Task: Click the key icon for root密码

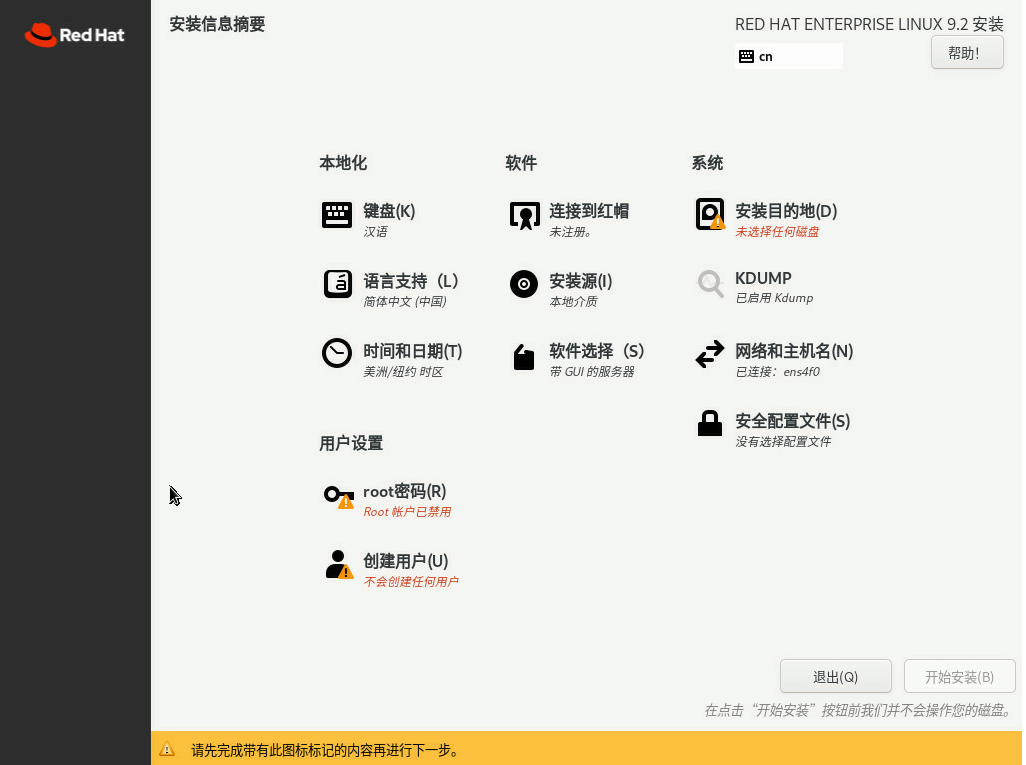Action: pyautogui.click(x=338, y=495)
